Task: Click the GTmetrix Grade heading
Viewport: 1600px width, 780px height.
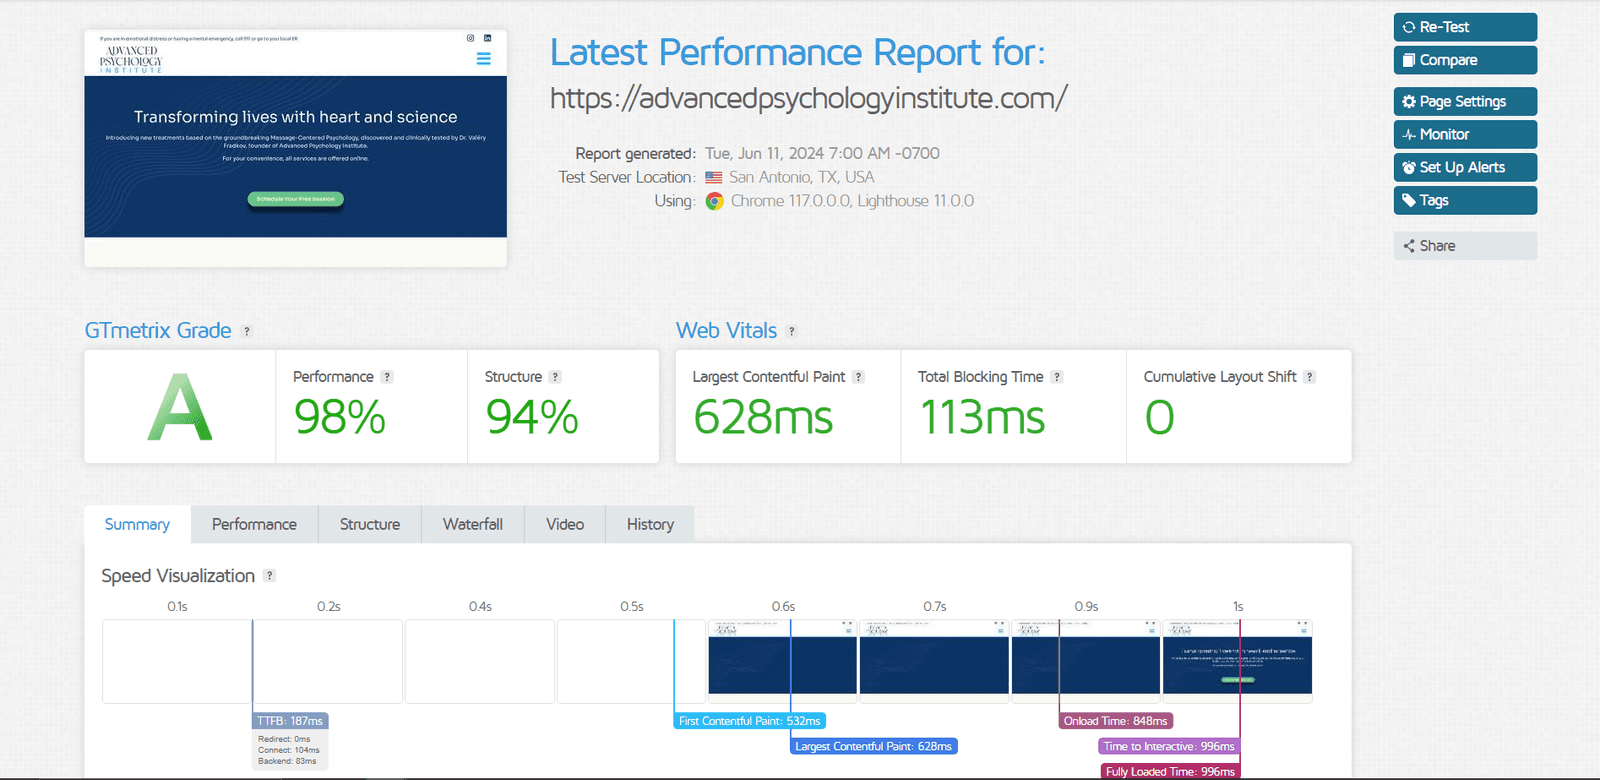Action: (x=158, y=330)
